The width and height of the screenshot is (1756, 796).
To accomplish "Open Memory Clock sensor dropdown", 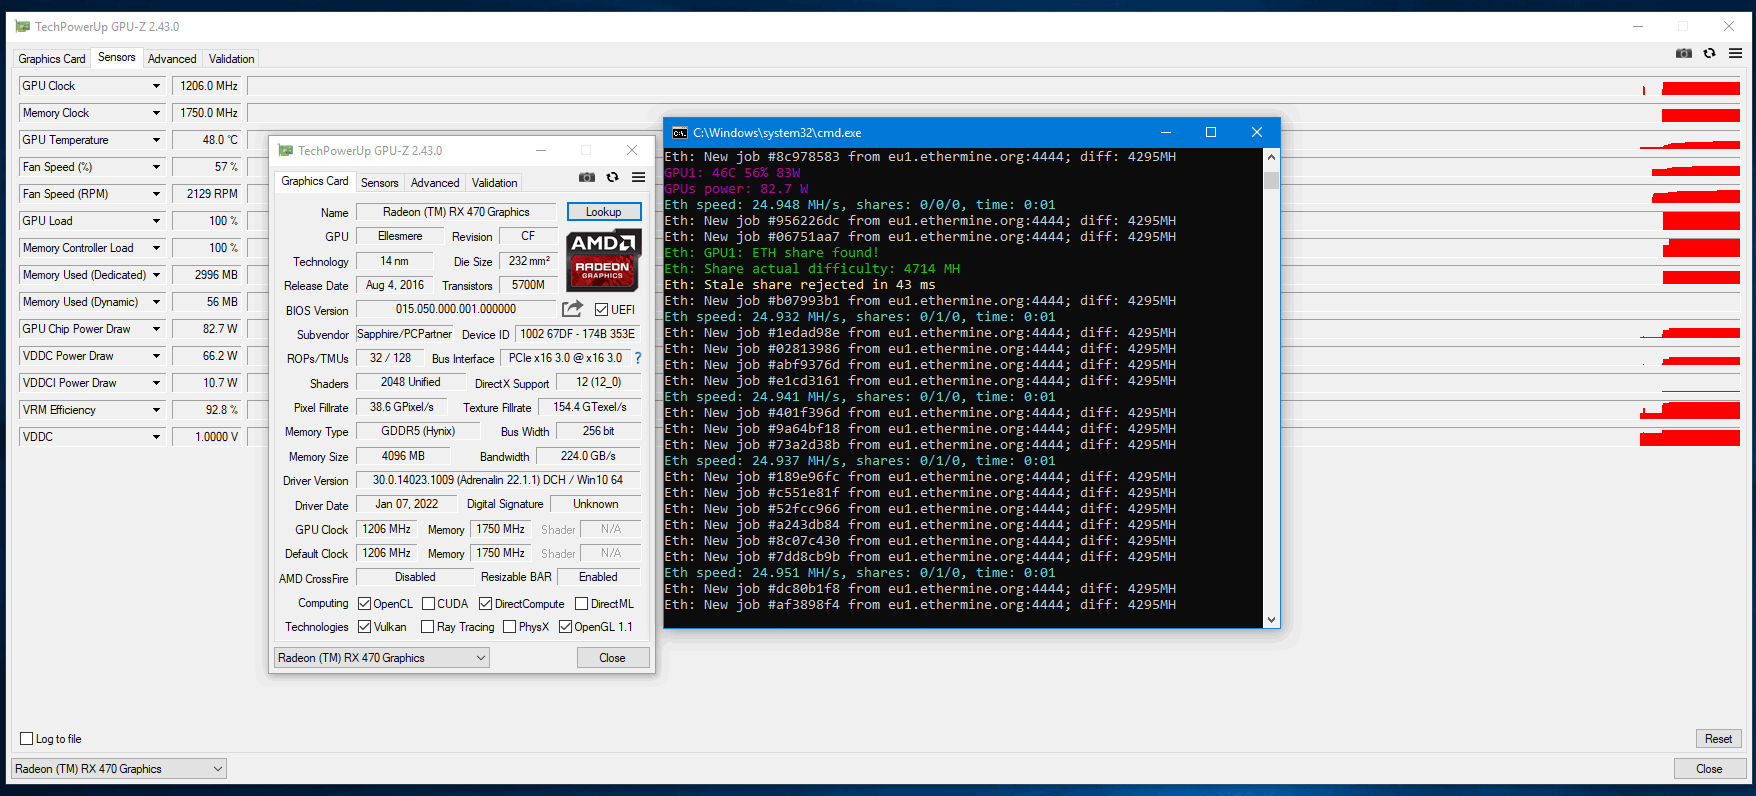I will pyautogui.click(x=156, y=113).
